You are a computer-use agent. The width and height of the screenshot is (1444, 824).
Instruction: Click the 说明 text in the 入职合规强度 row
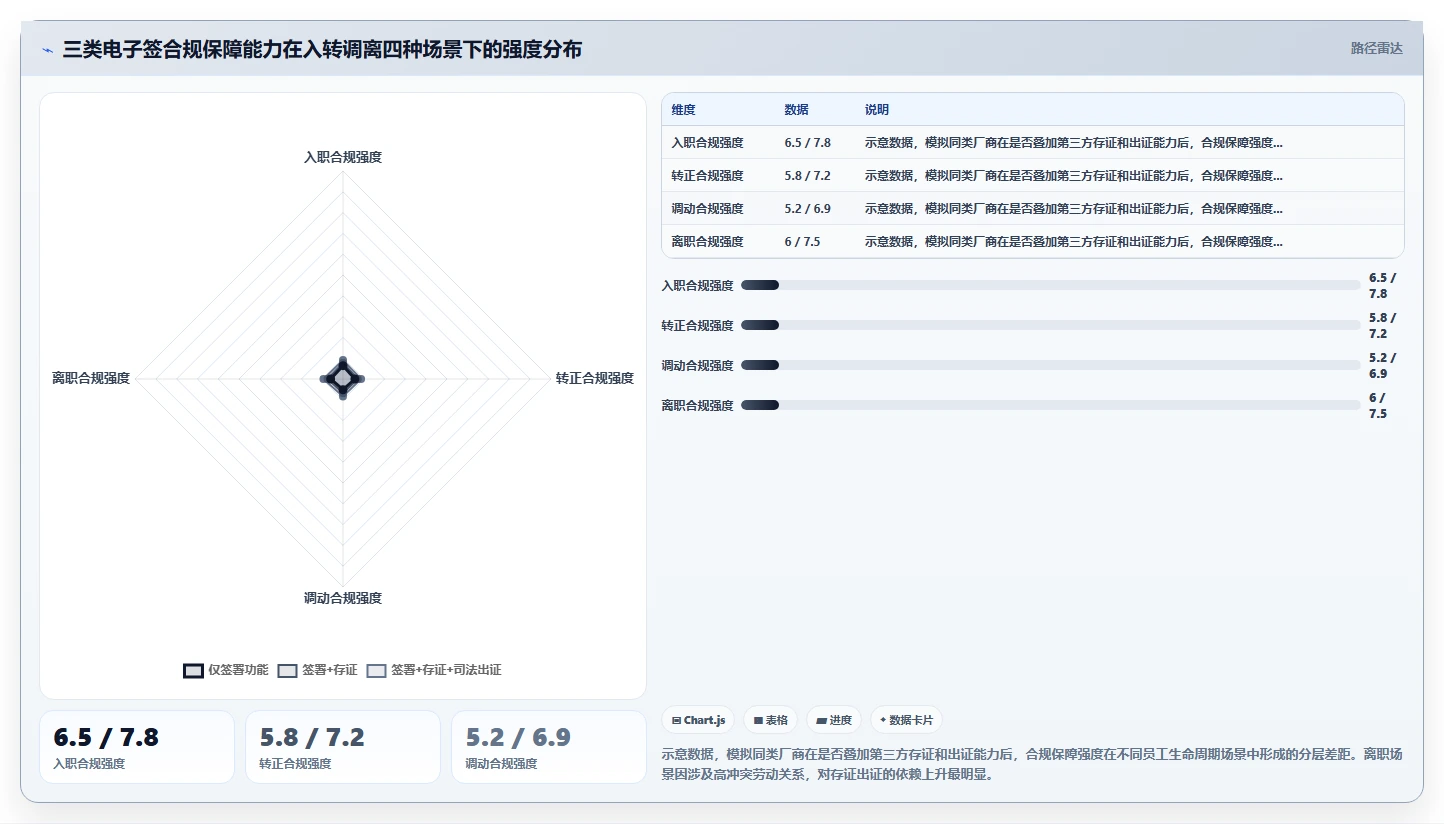[1074, 143]
